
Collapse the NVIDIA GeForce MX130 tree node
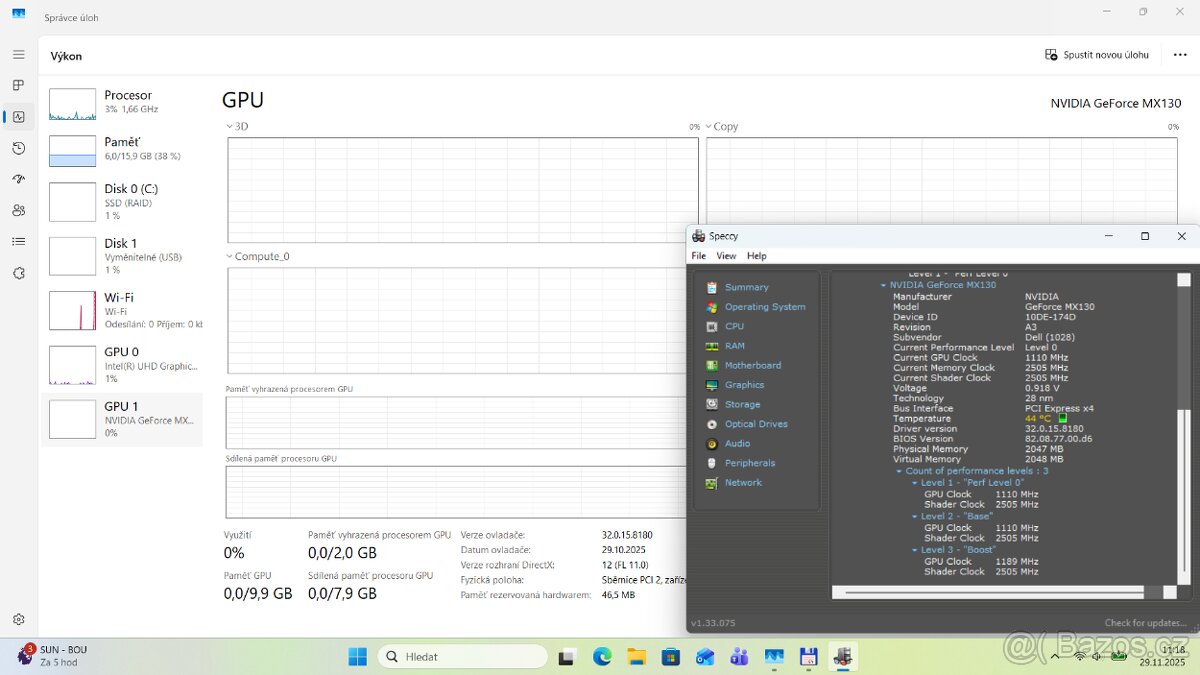click(x=883, y=284)
